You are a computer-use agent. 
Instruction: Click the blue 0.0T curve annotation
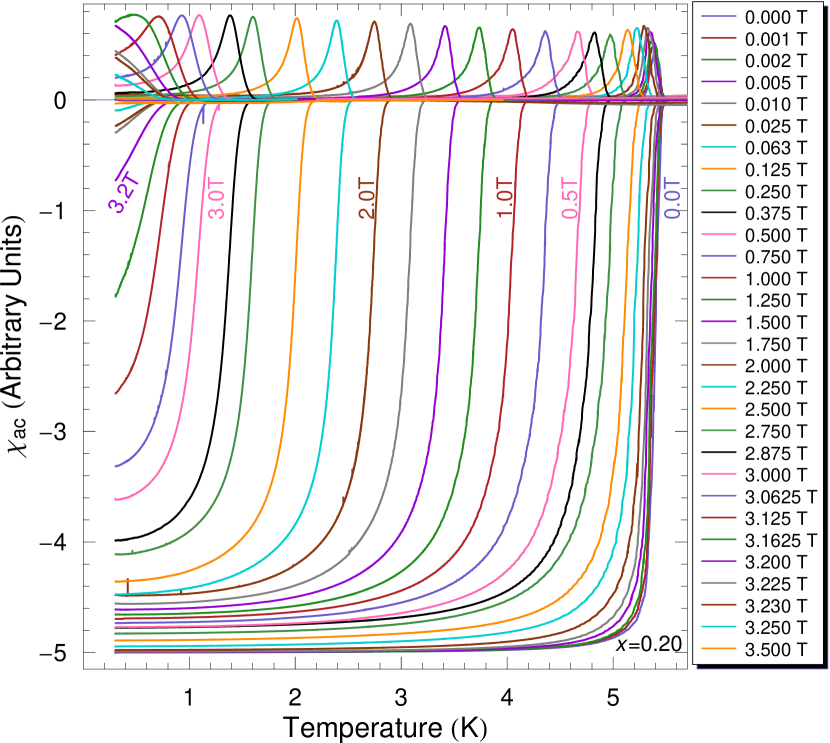674,199
